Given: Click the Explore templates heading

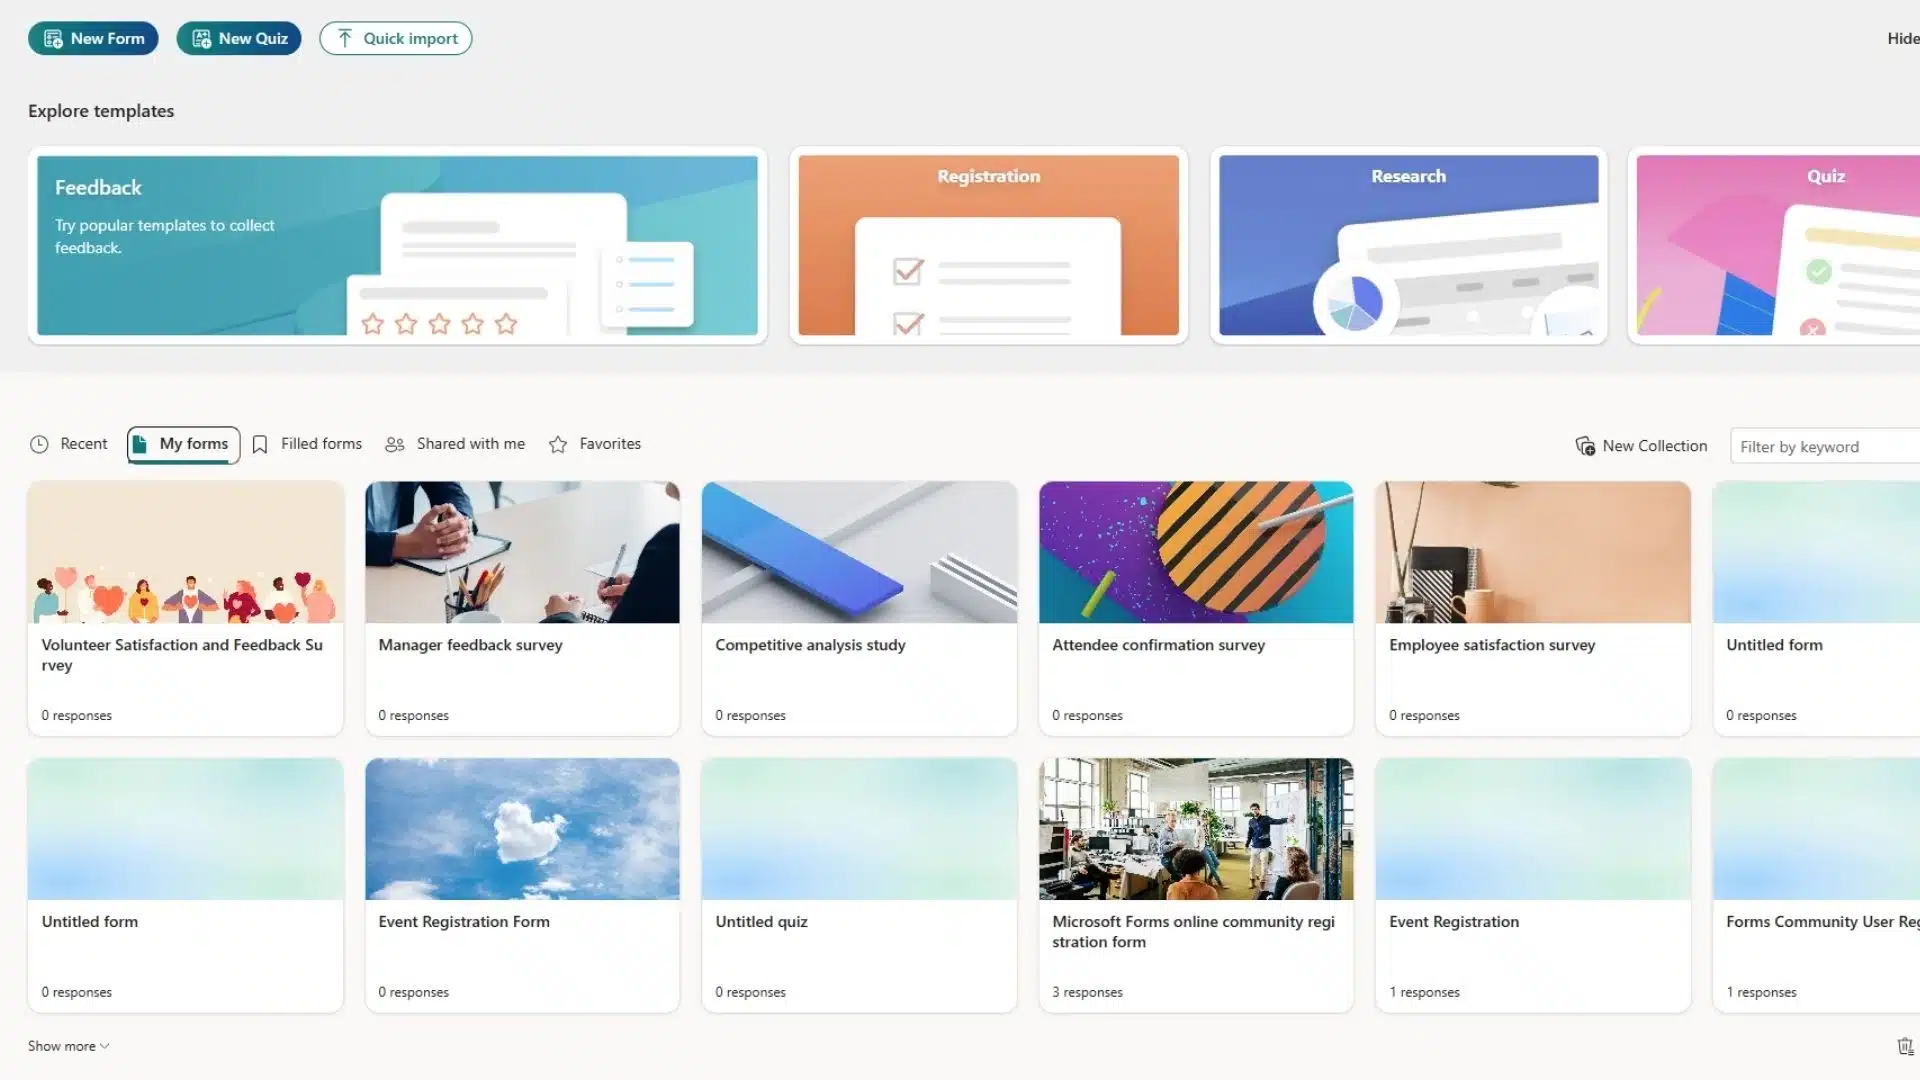Looking at the screenshot, I should click(101, 111).
